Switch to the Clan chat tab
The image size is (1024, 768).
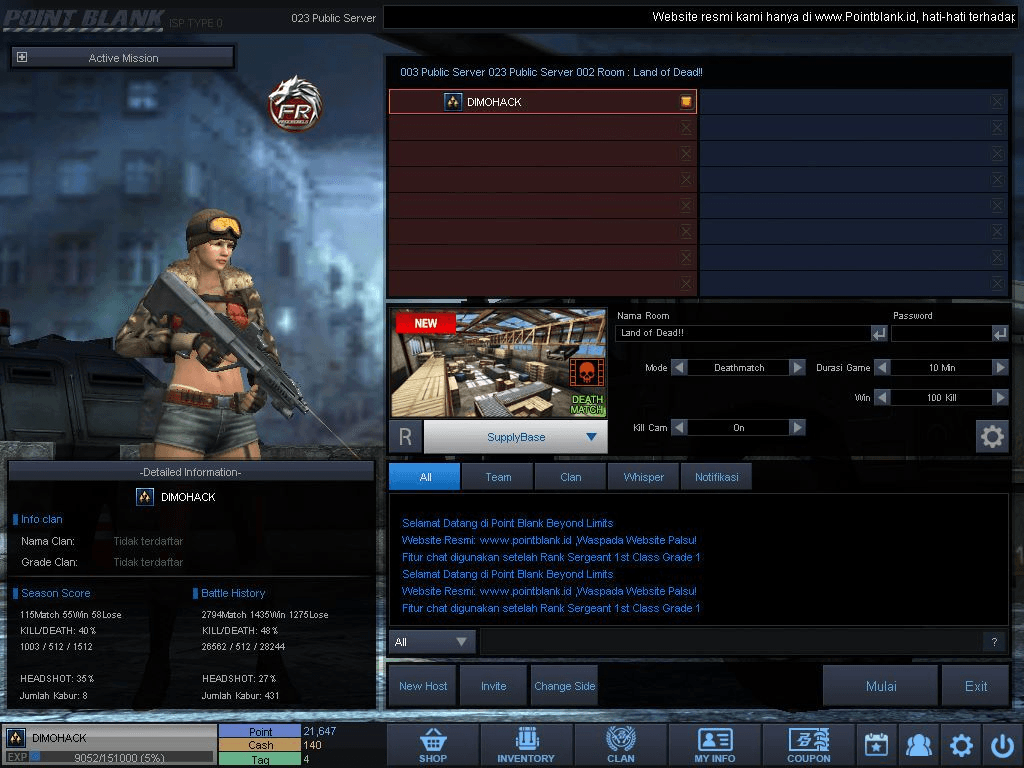click(x=570, y=477)
